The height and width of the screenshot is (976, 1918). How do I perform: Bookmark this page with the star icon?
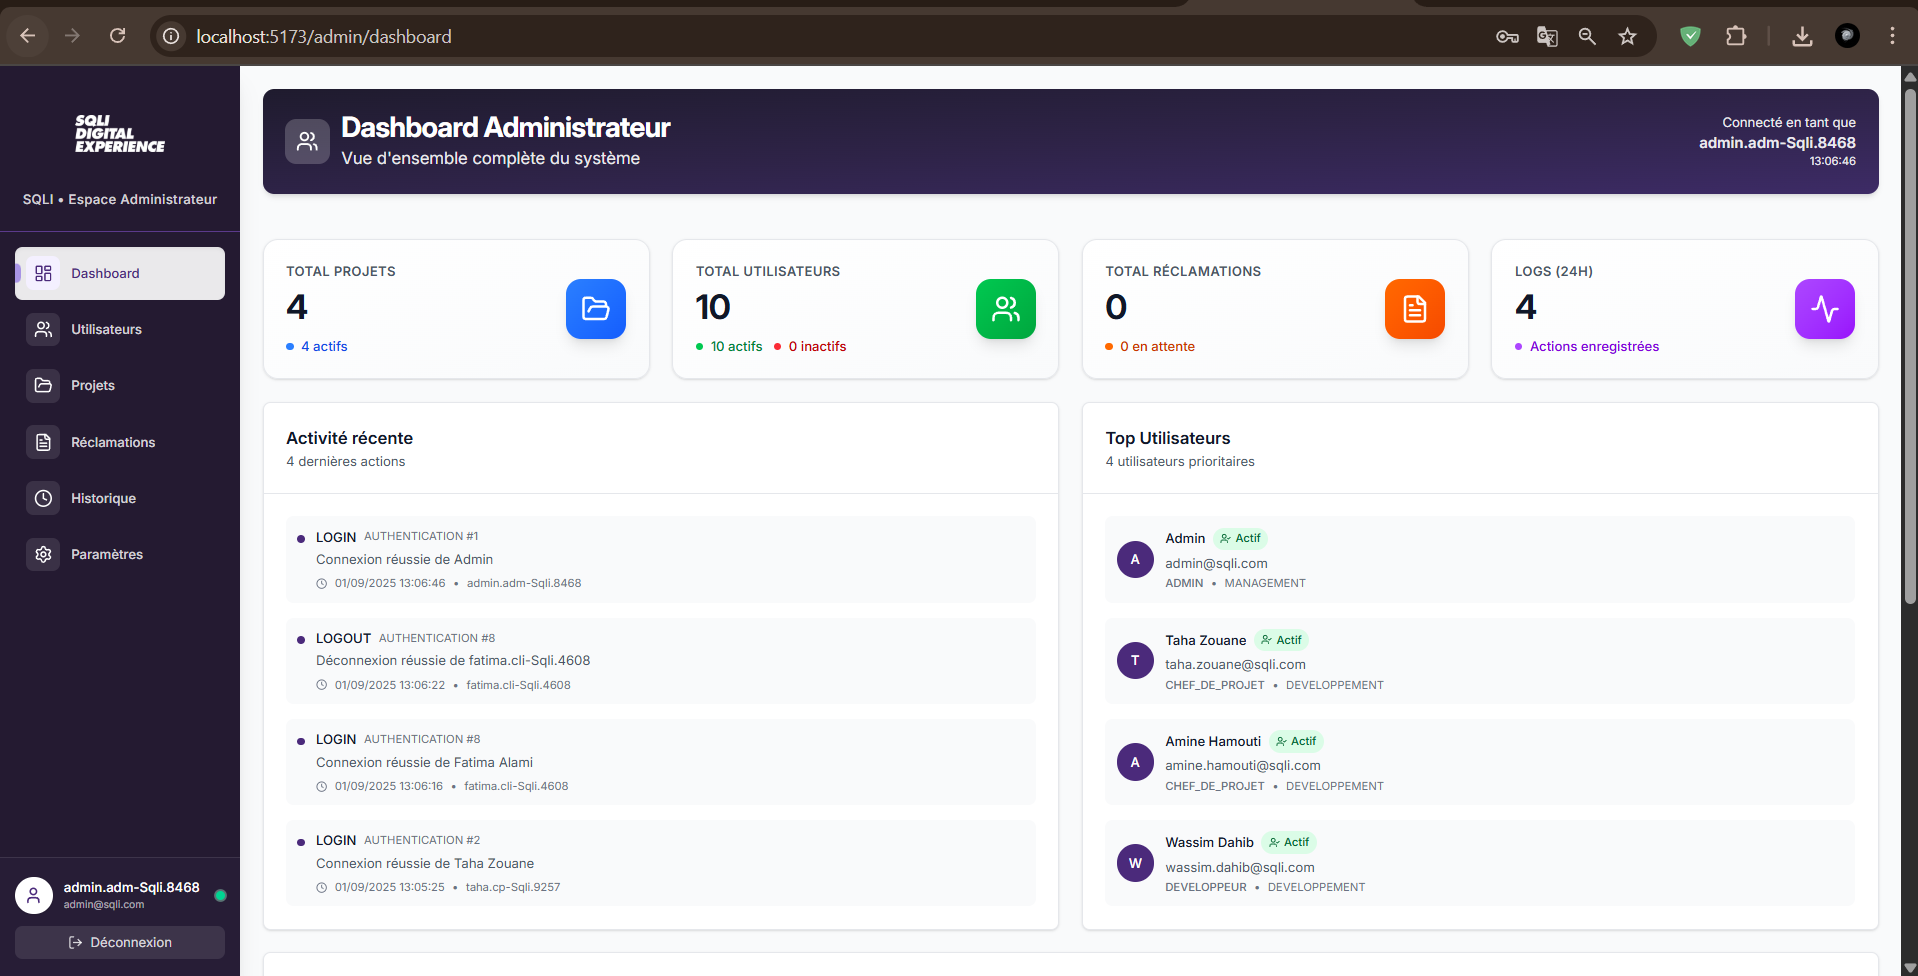(x=1627, y=37)
